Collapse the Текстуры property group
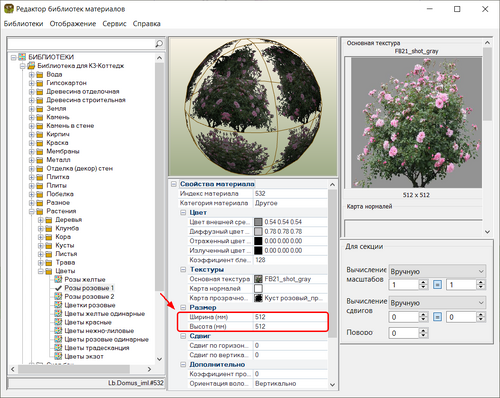500x398 pixels. pyautogui.click(x=183, y=270)
